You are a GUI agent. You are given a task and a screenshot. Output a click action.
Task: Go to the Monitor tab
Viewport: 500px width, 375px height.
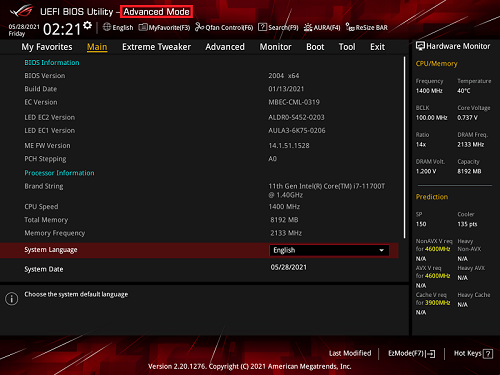click(x=276, y=47)
